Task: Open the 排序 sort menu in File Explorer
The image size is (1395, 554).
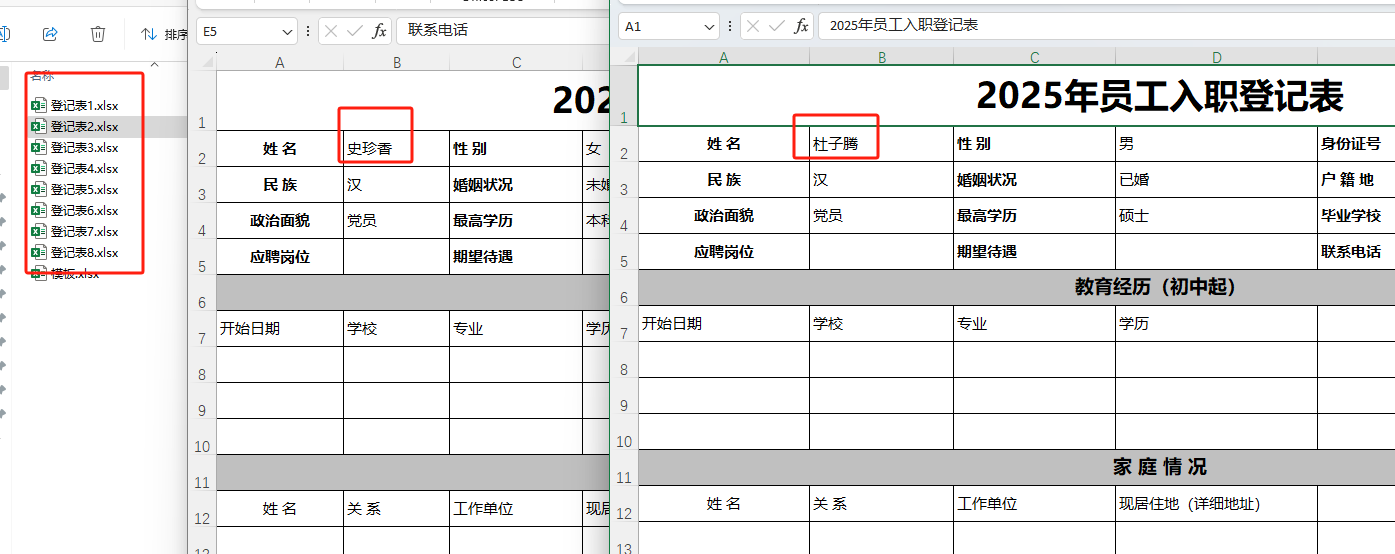Action: (x=163, y=34)
